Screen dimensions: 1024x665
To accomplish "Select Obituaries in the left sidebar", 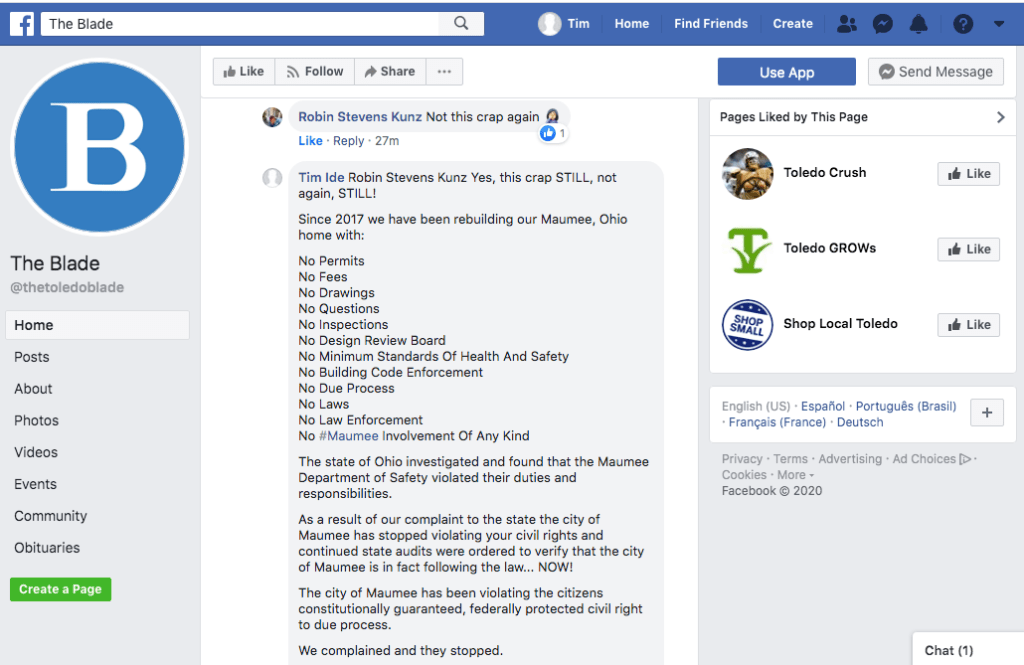I will 47,548.
